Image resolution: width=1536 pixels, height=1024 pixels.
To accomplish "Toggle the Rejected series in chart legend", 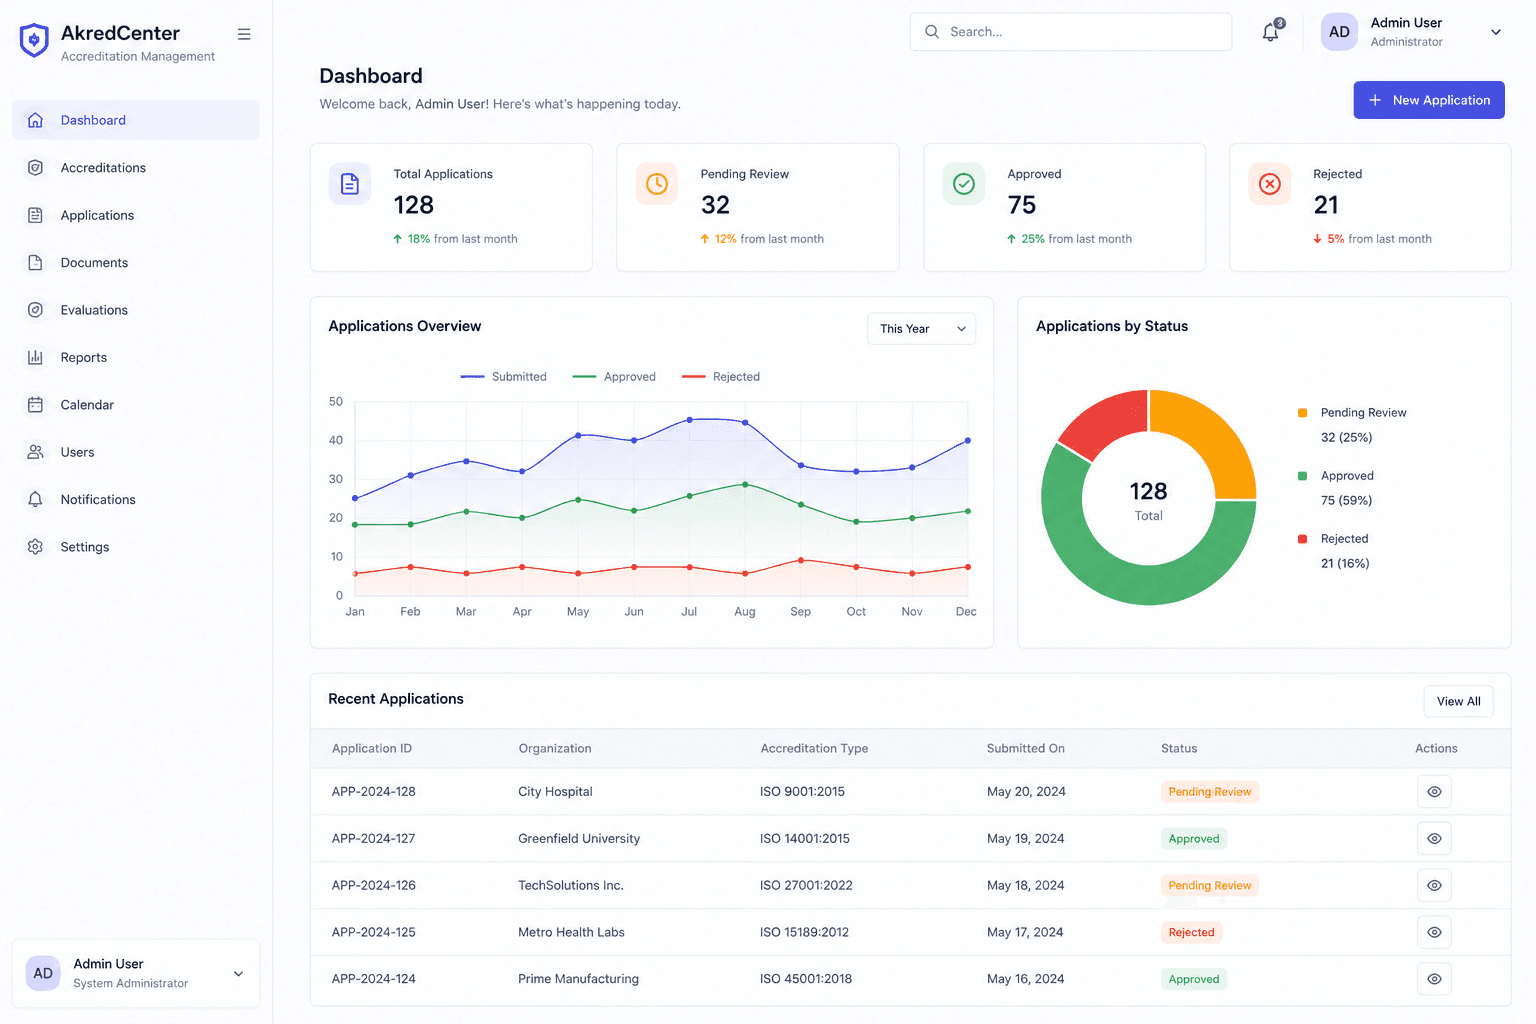I will click(x=720, y=377).
